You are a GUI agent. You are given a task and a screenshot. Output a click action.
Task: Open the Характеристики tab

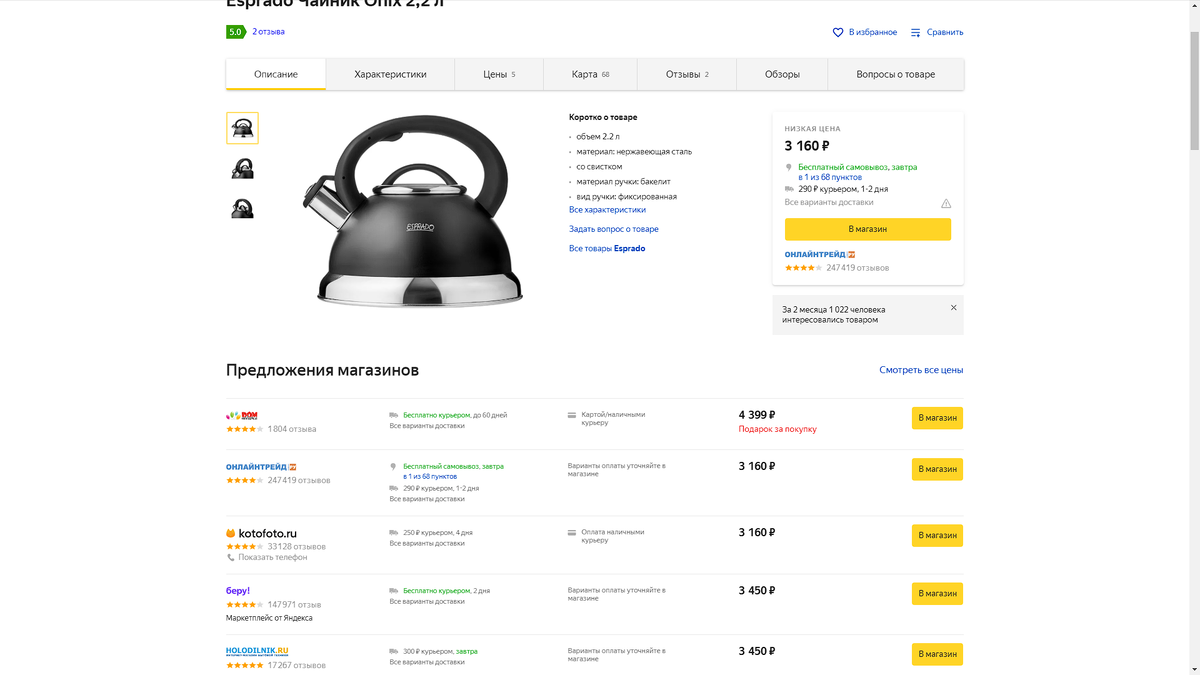[x=390, y=74]
